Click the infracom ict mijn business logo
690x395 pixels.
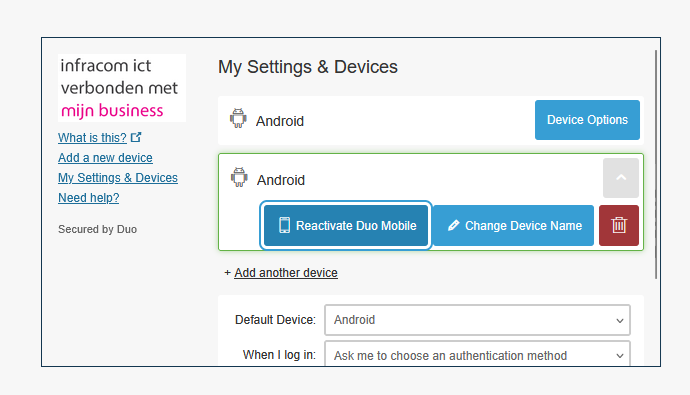(122, 88)
